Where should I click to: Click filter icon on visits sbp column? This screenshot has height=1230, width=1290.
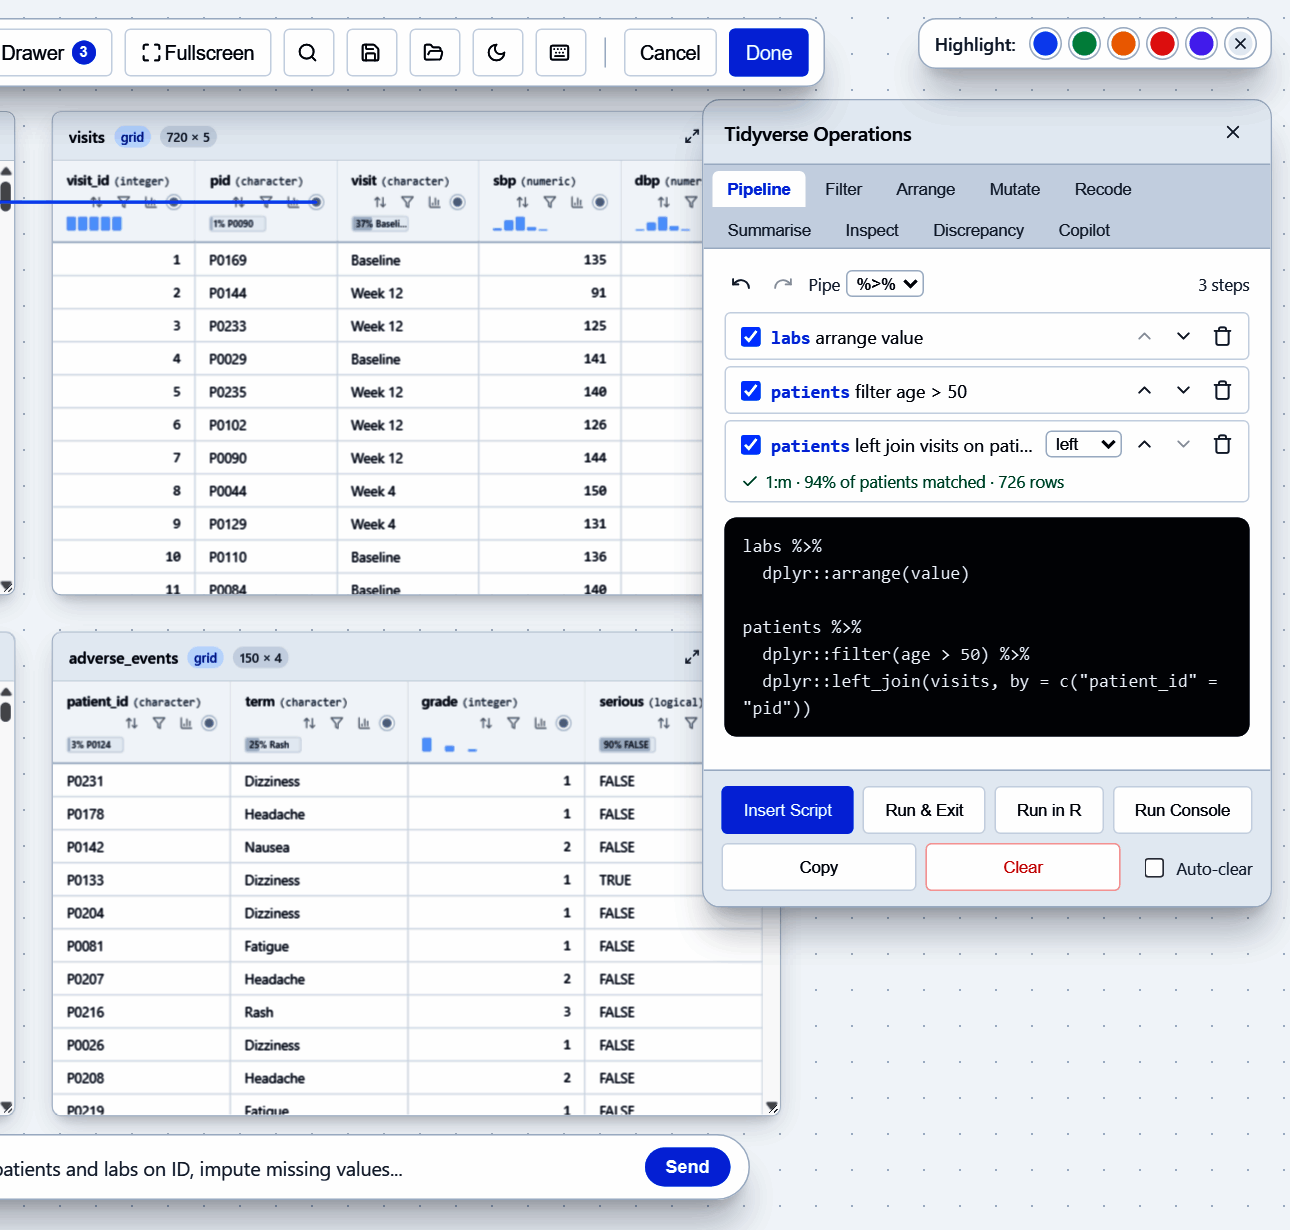point(550,202)
